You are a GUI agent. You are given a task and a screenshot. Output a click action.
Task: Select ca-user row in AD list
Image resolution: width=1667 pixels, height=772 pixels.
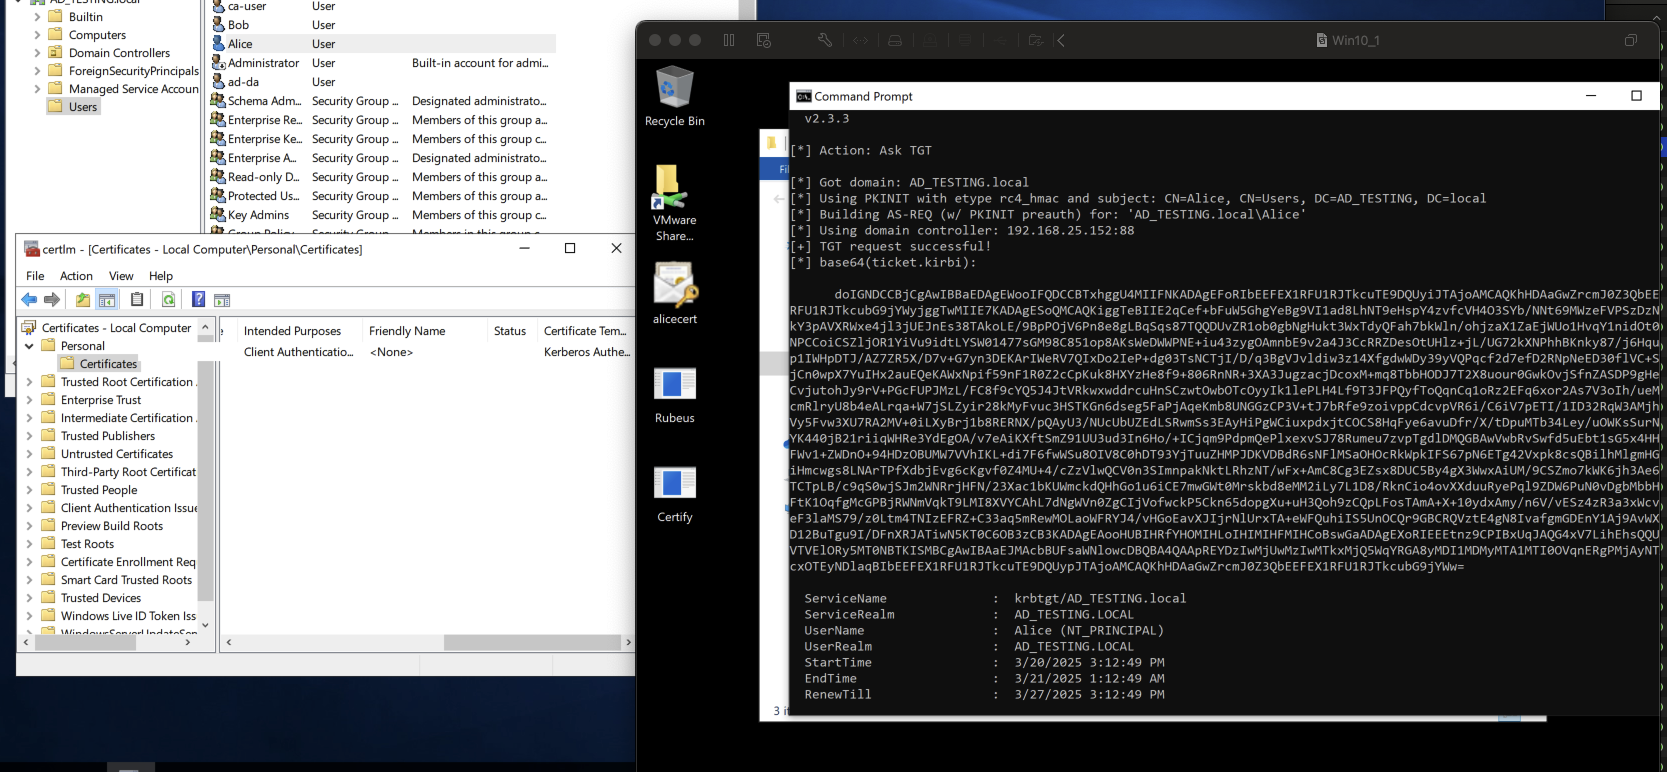coord(383,6)
